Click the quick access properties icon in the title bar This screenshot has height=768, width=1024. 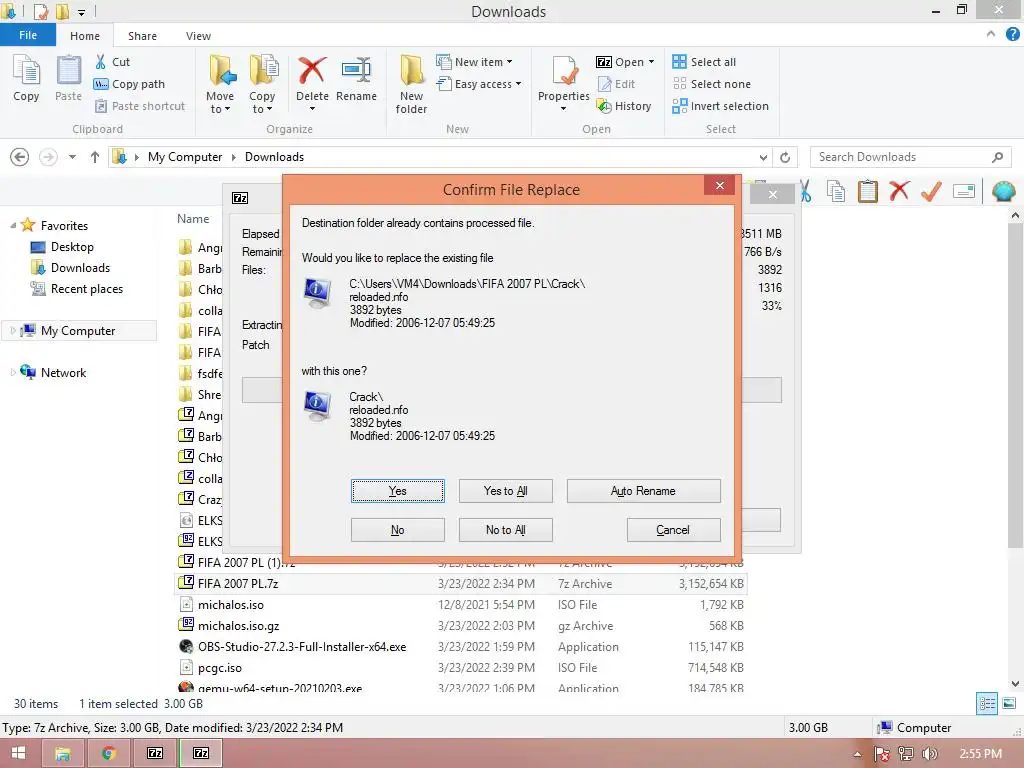tap(40, 11)
